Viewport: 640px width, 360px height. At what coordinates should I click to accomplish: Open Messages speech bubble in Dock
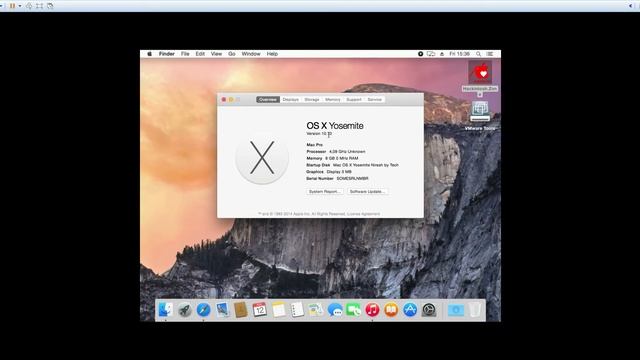335,310
